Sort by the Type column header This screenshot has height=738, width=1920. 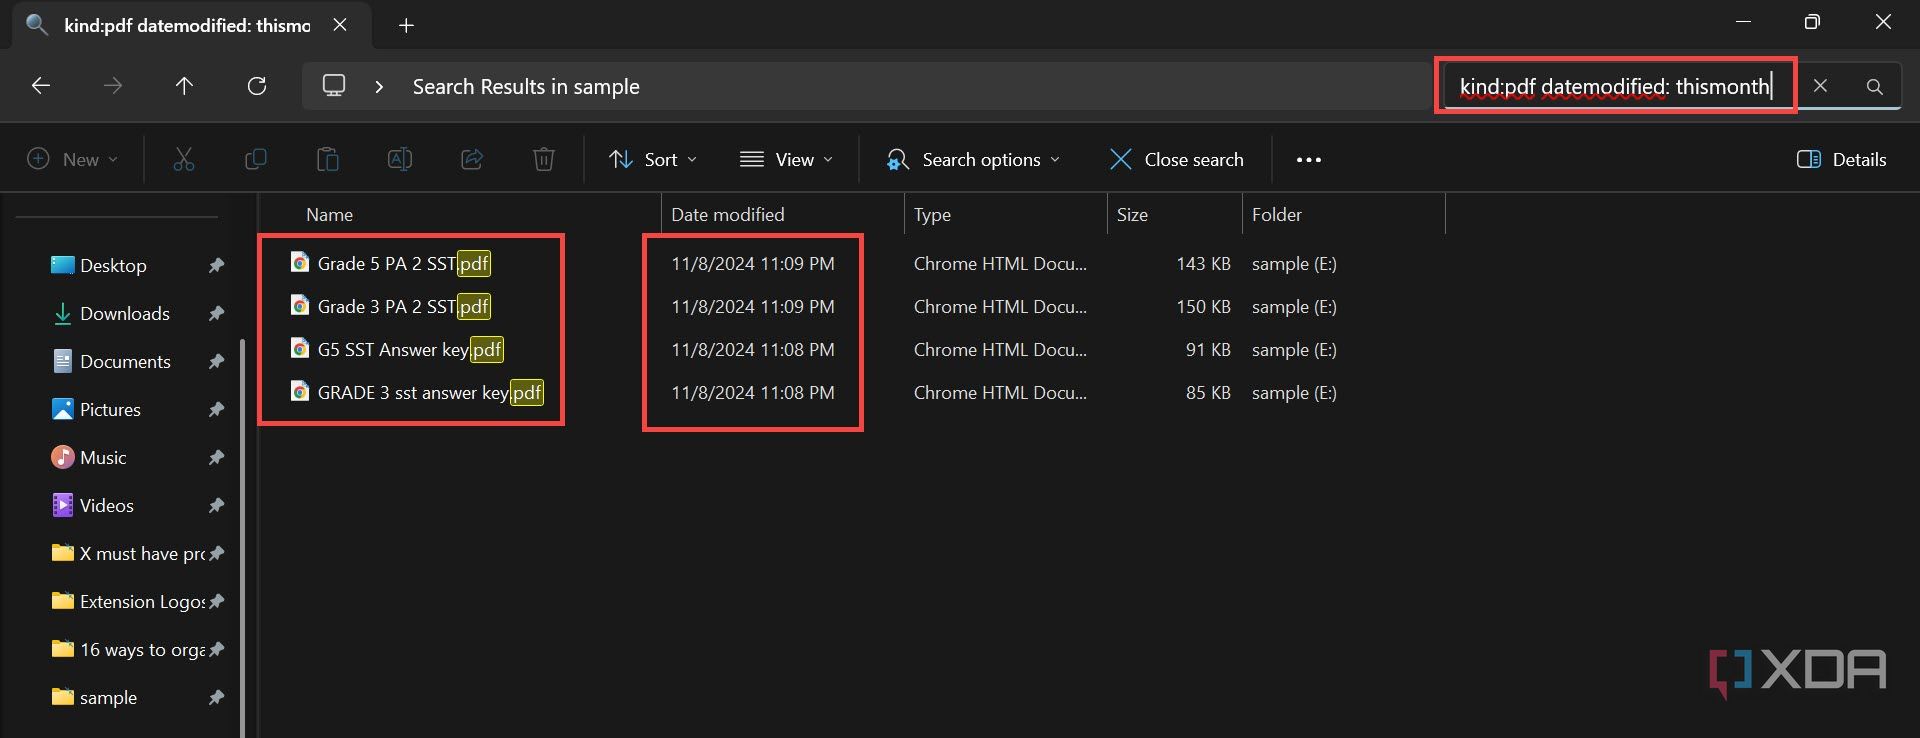(932, 214)
